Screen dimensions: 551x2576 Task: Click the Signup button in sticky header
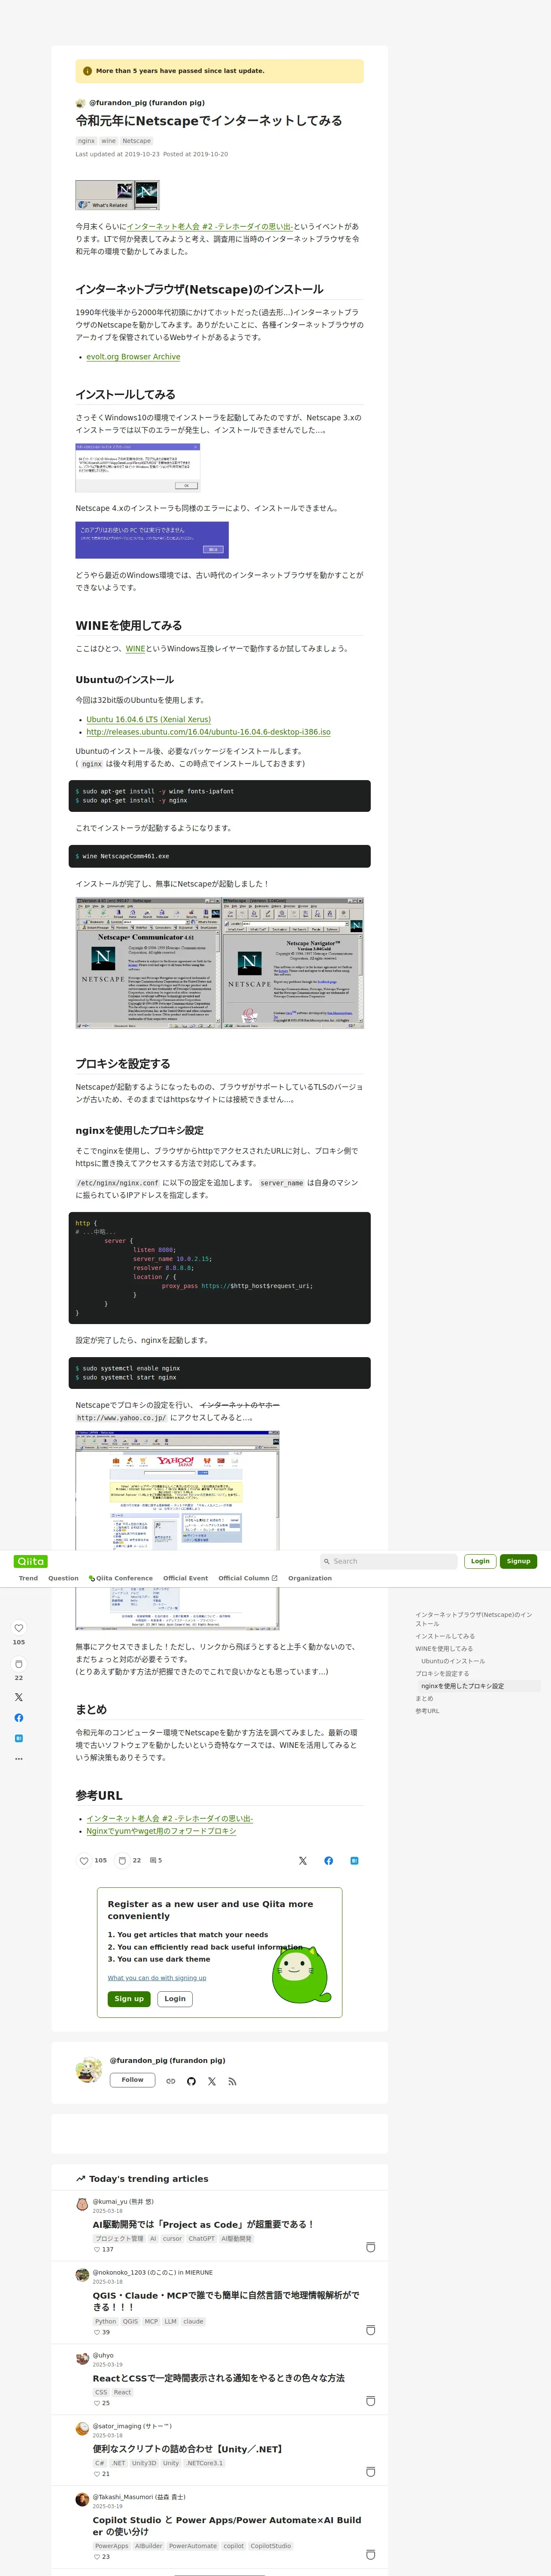point(518,1561)
